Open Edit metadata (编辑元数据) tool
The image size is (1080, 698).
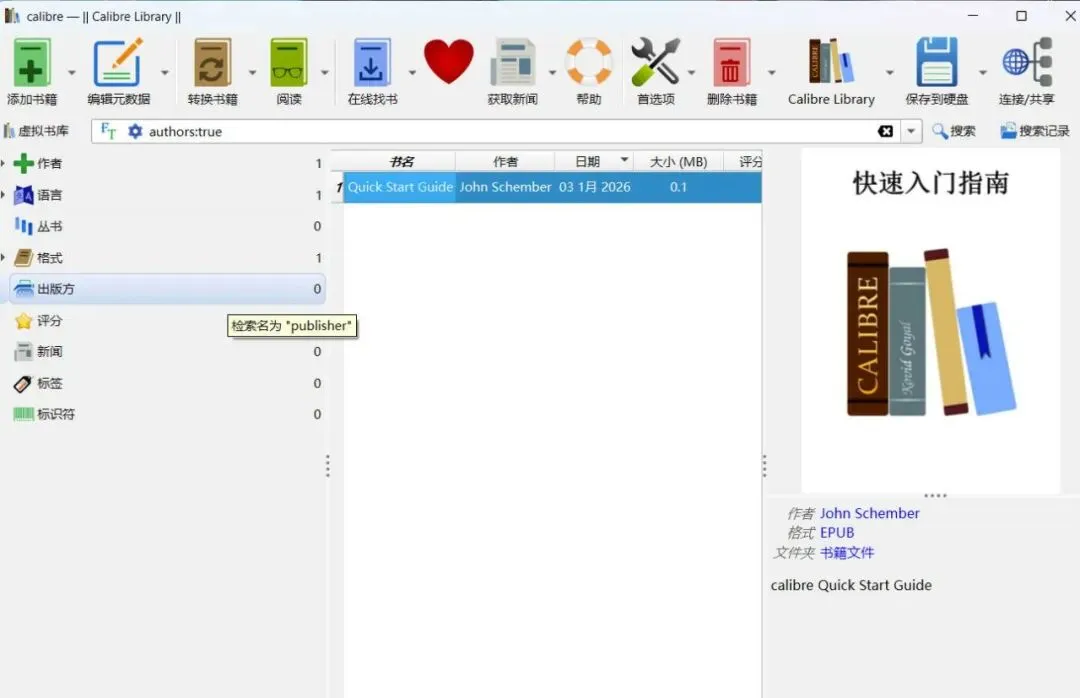point(118,63)
